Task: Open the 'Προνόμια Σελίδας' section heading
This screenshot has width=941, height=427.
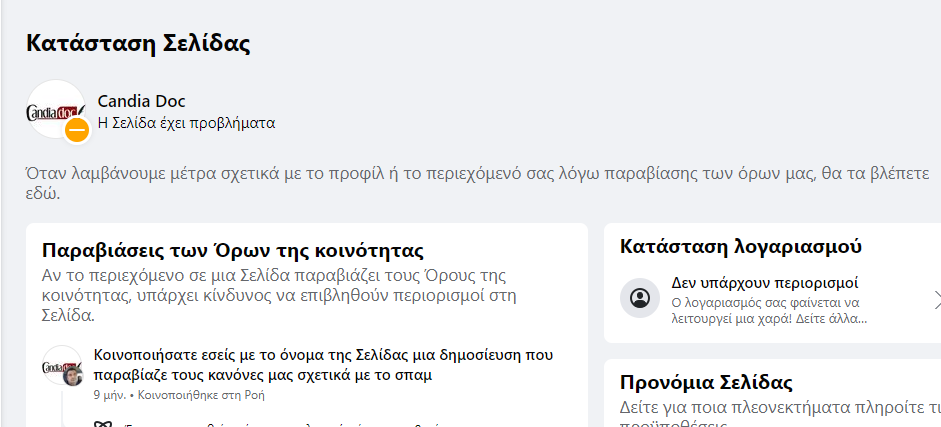Action: pyautogui.click(x=706, y=382)
